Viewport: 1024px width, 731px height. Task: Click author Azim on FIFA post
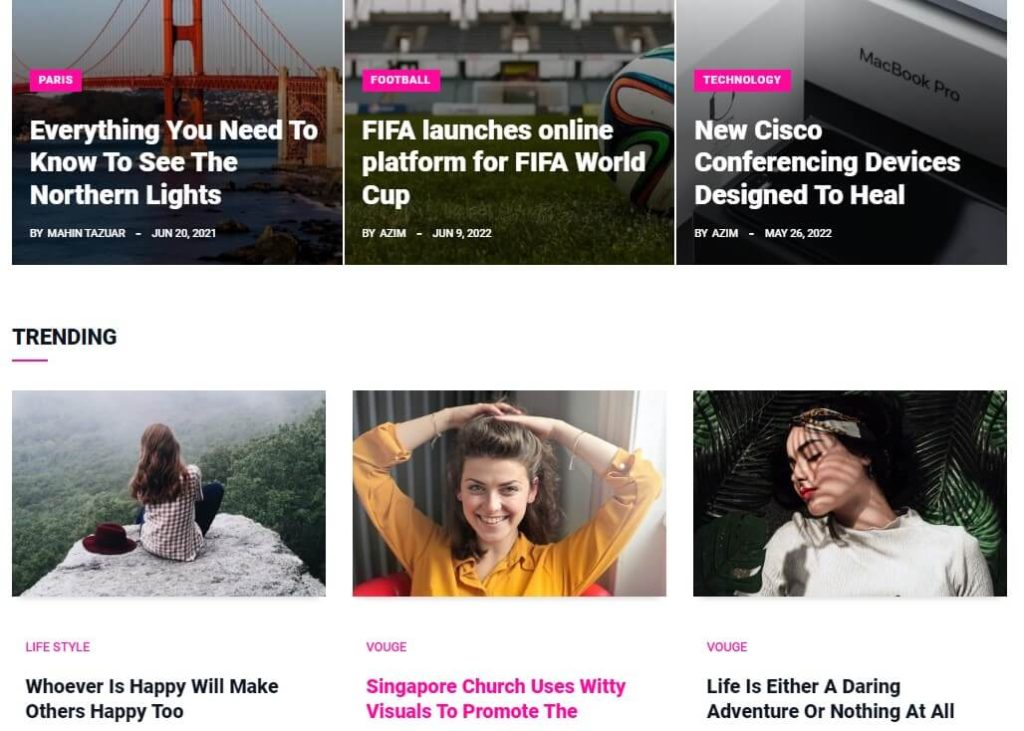click(x=392, y=233)
